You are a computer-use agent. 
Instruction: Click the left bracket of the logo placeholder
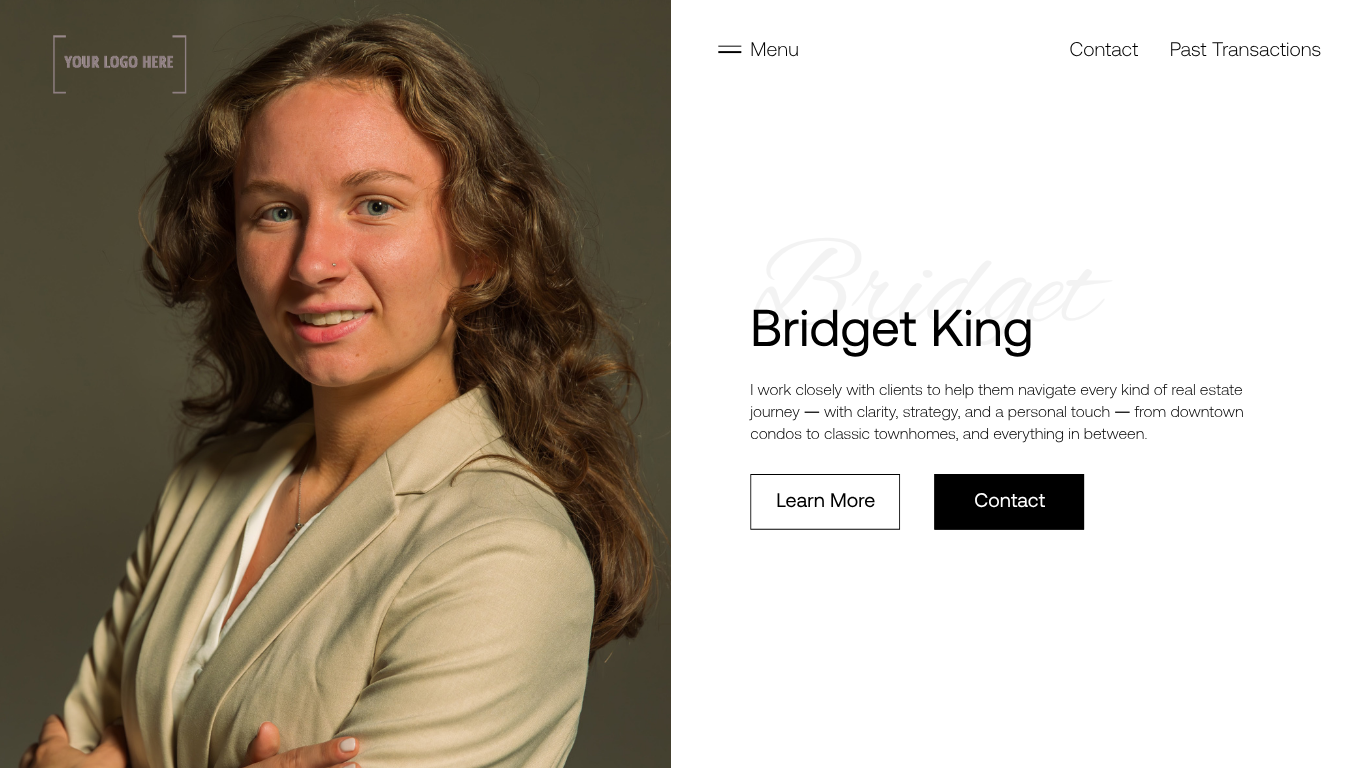(x=59, y=64)
